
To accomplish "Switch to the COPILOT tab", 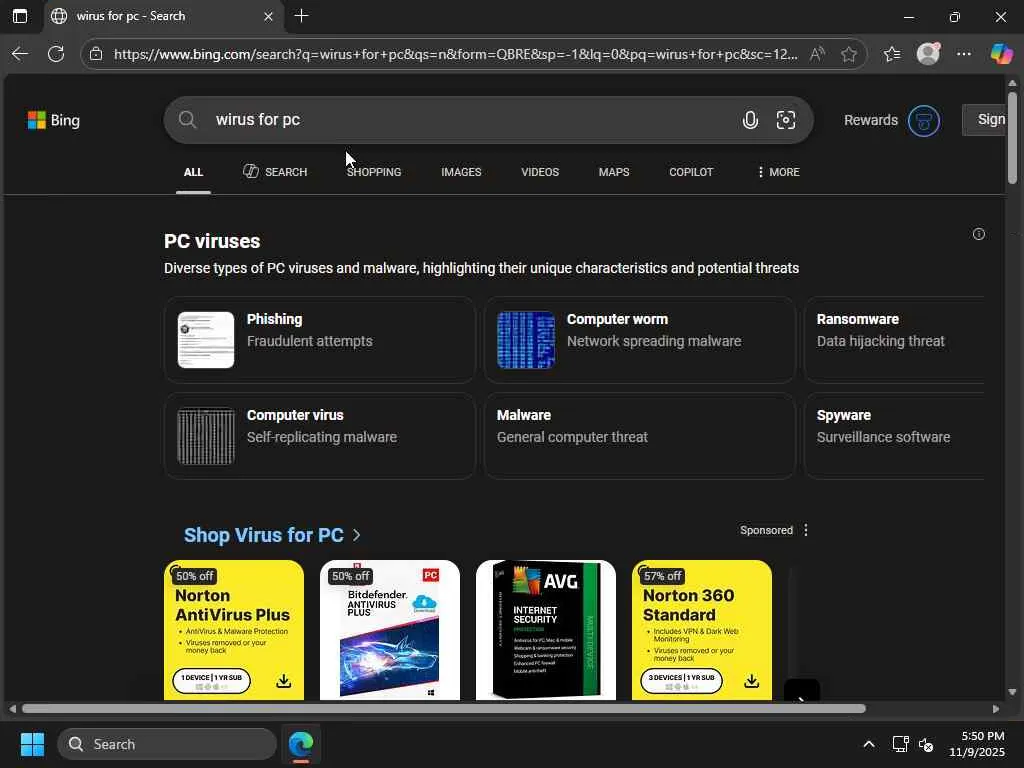I will [x=691, y=172].
